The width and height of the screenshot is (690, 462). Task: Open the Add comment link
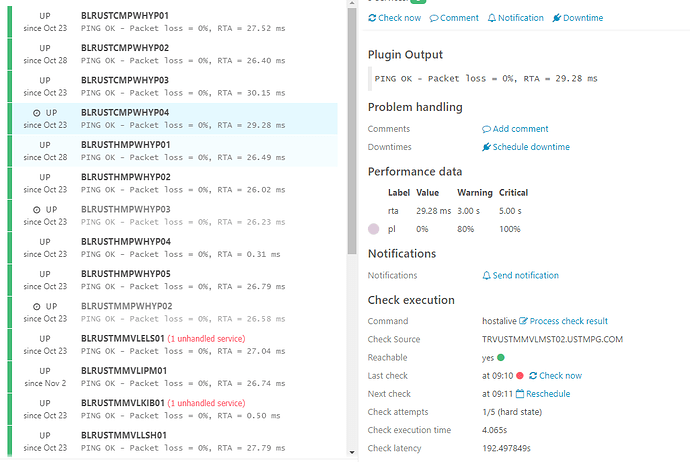pos(515,129)
